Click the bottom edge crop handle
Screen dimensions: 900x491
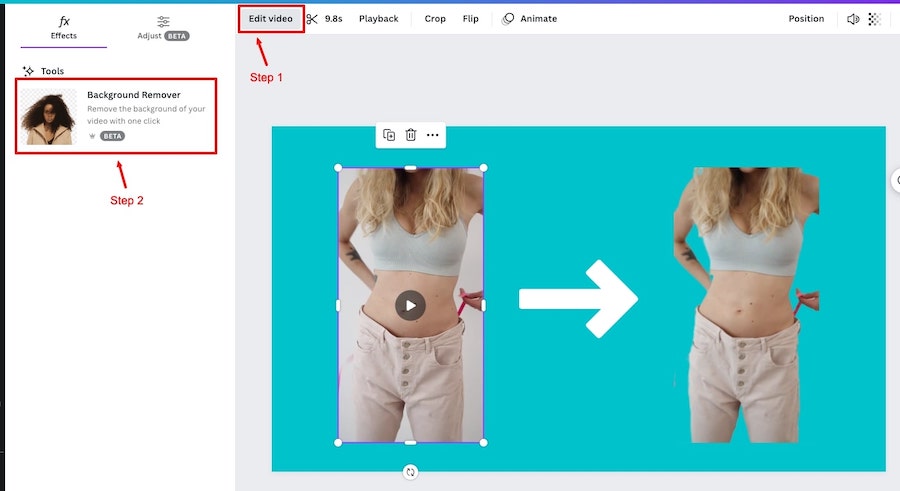pyautogui.click(x=410, y=442)
